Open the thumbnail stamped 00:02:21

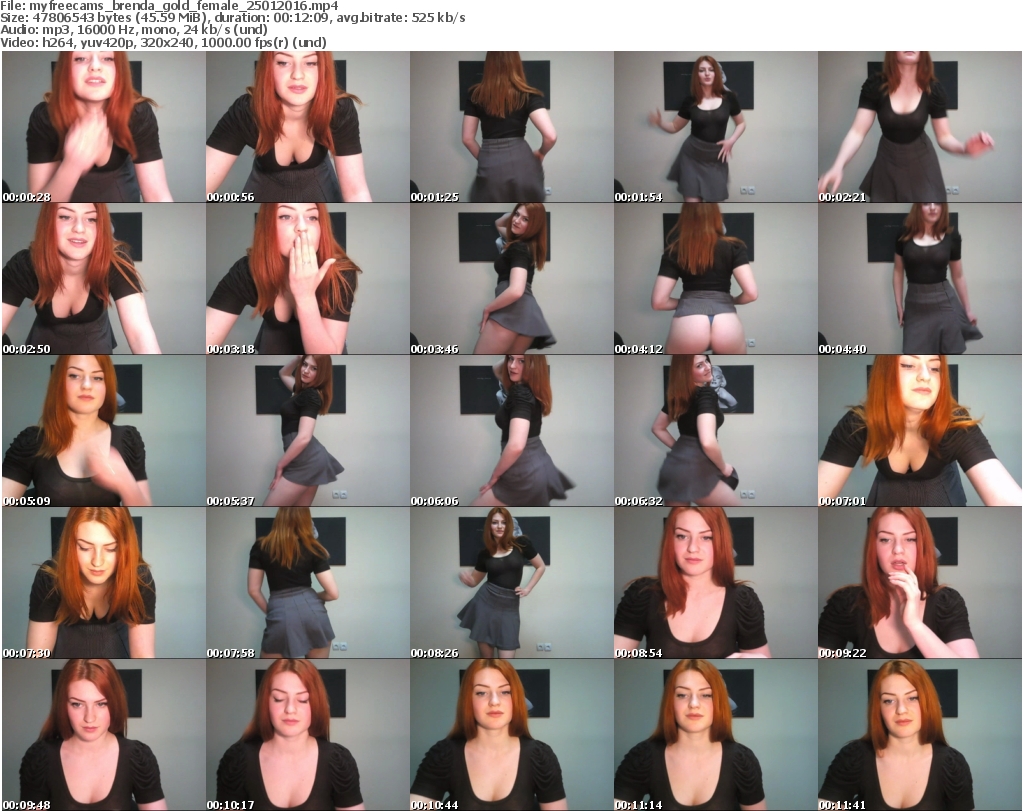pyautogui.click(x=920, y=127)
